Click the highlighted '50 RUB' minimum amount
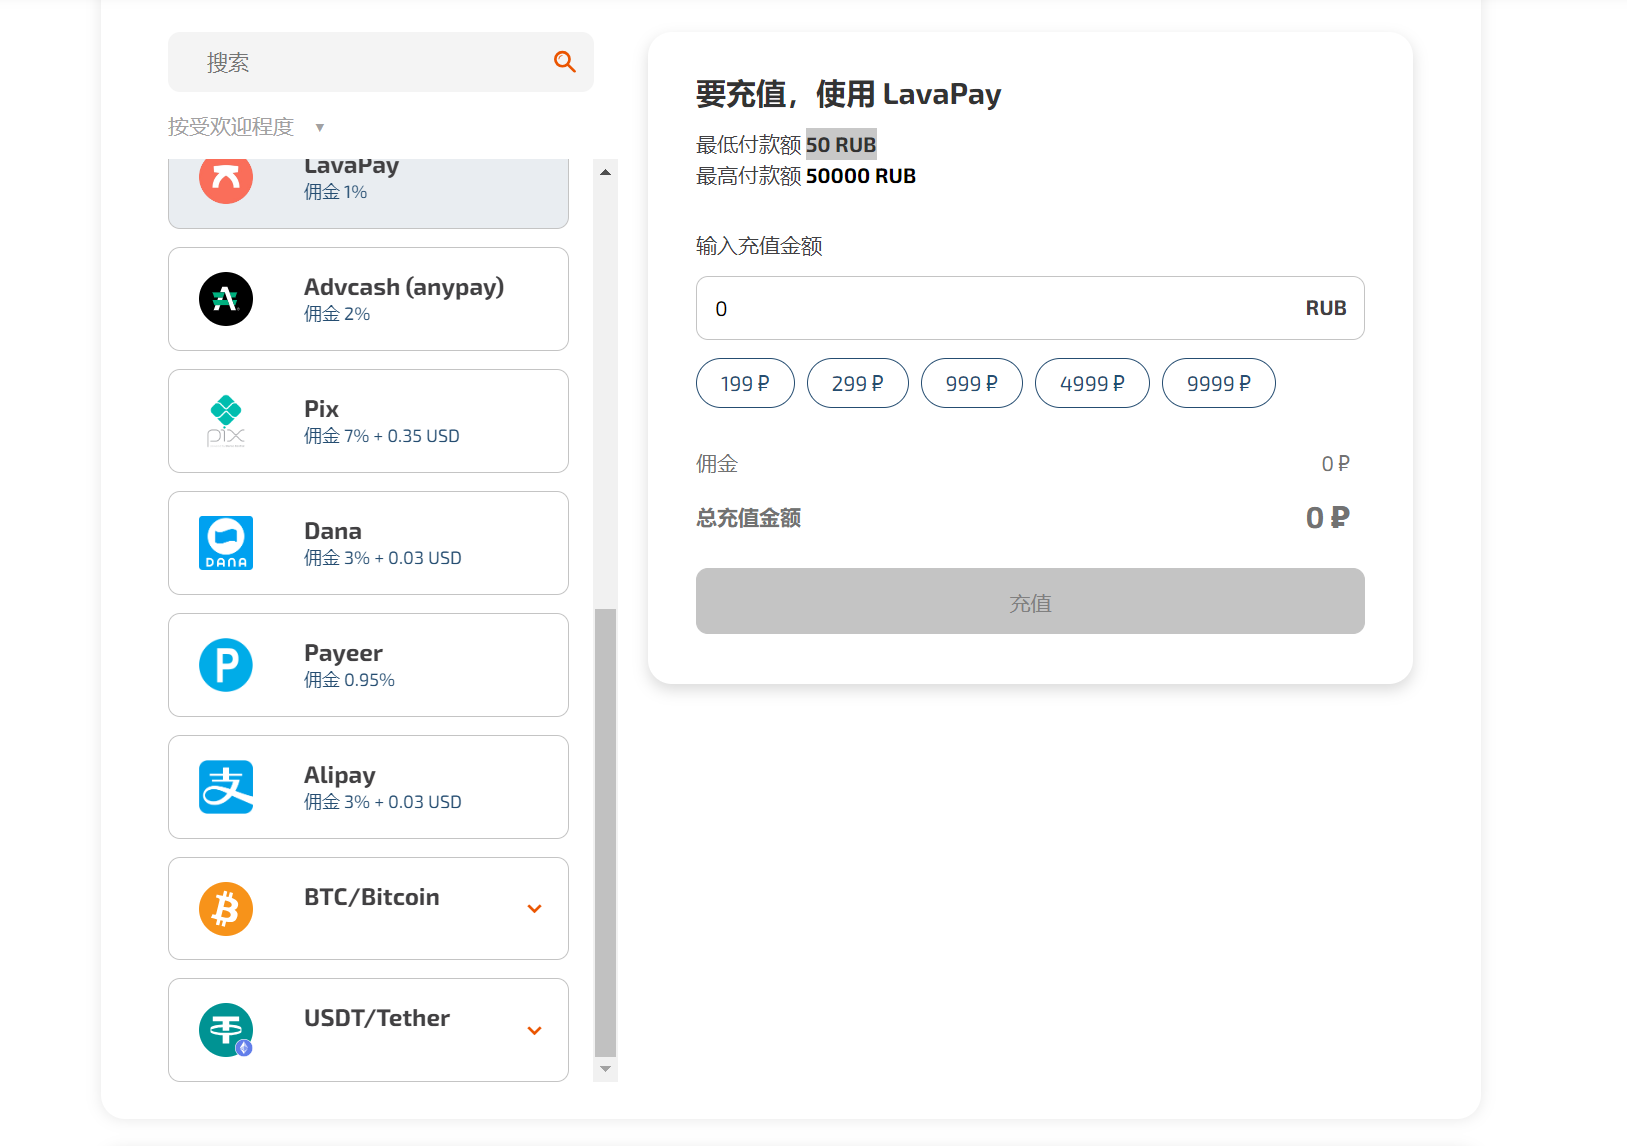1627x1146 pixels. (841, 145)
